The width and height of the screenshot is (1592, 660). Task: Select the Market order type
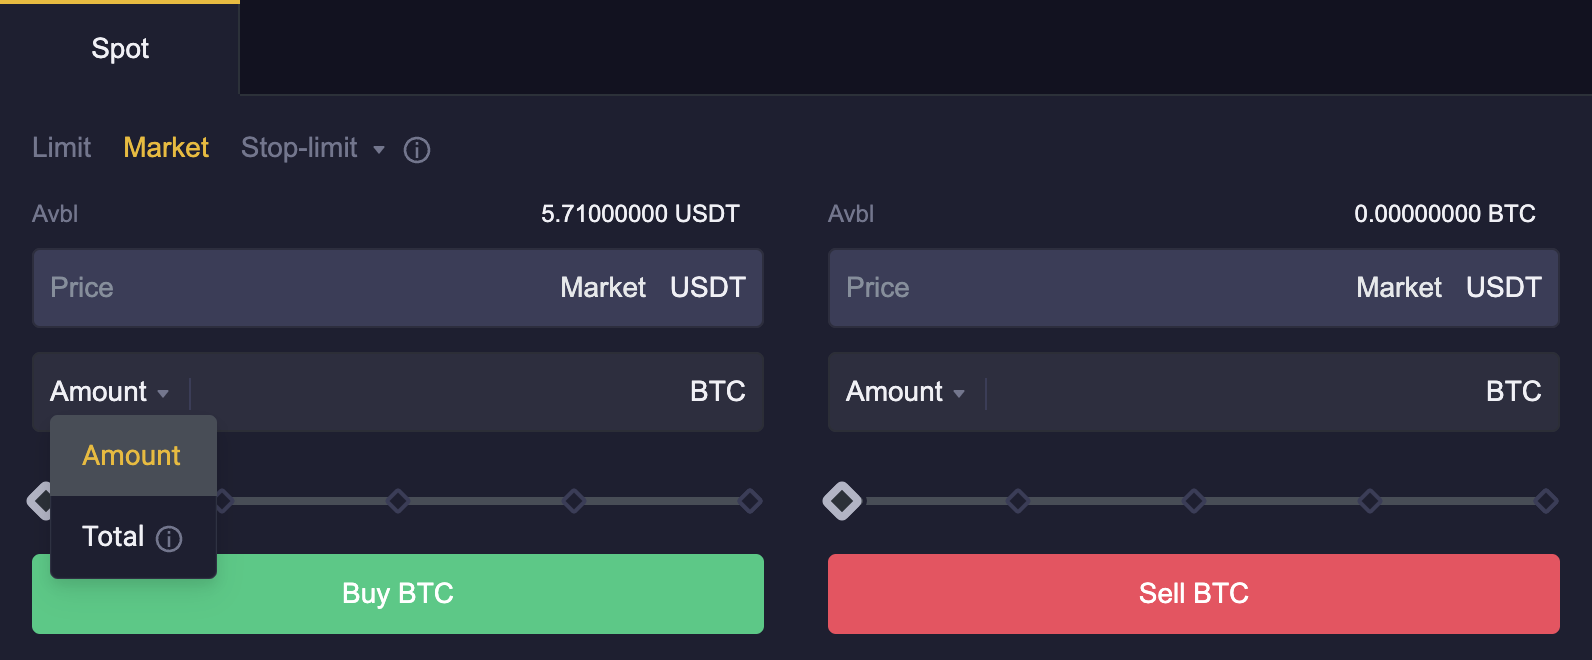point(166,148)
